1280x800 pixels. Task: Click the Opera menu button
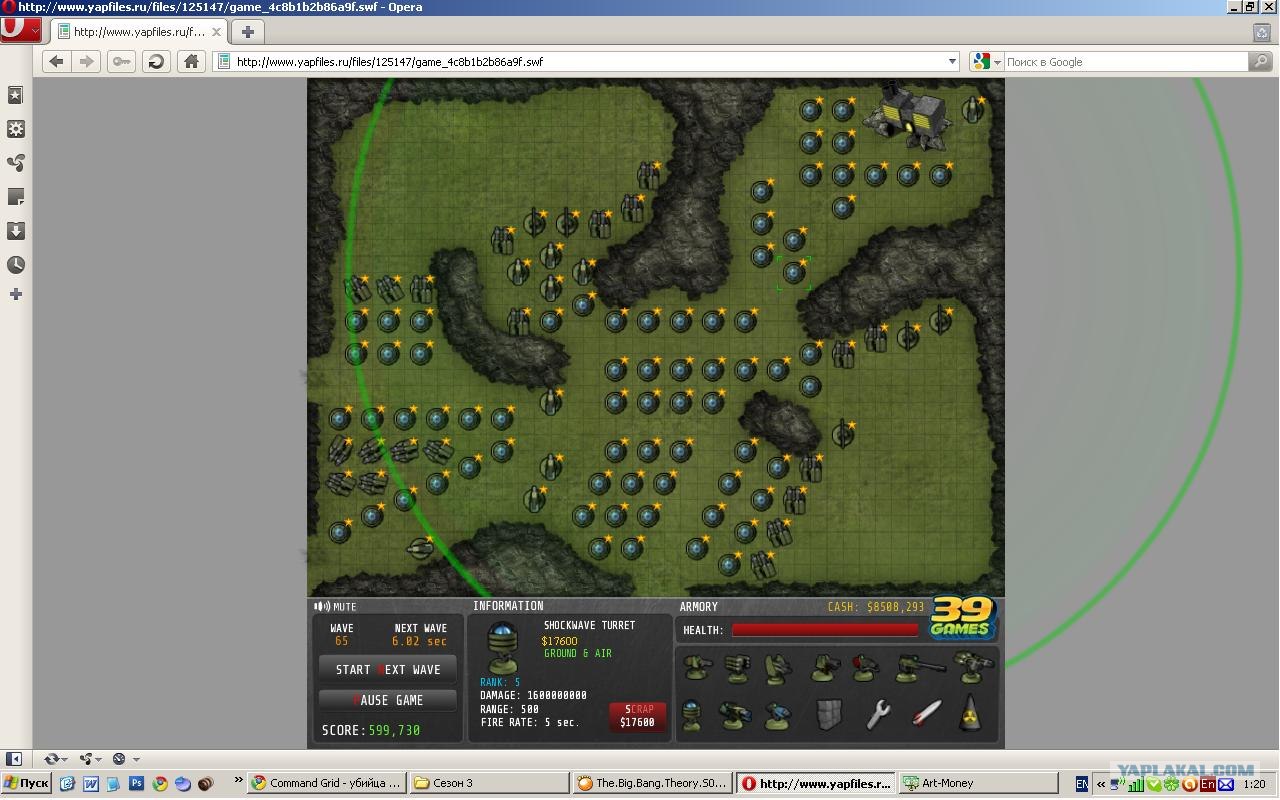point(20,30)
